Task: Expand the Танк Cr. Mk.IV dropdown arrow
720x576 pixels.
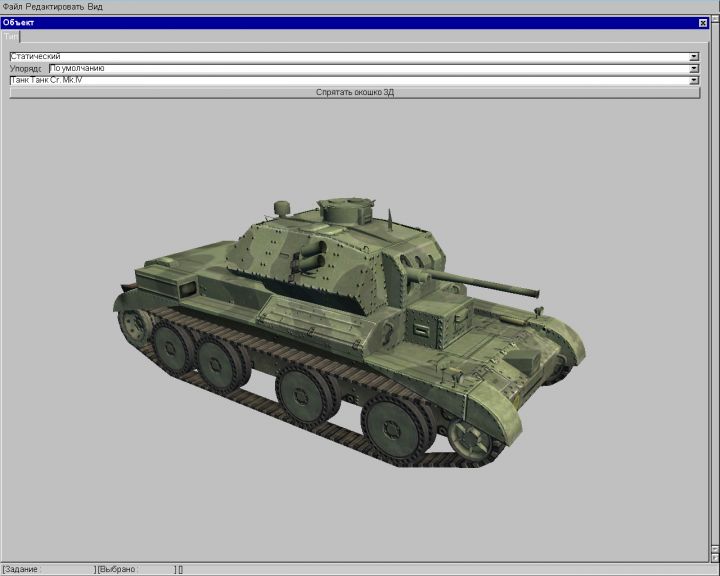Action: click(x=694, y=81)
